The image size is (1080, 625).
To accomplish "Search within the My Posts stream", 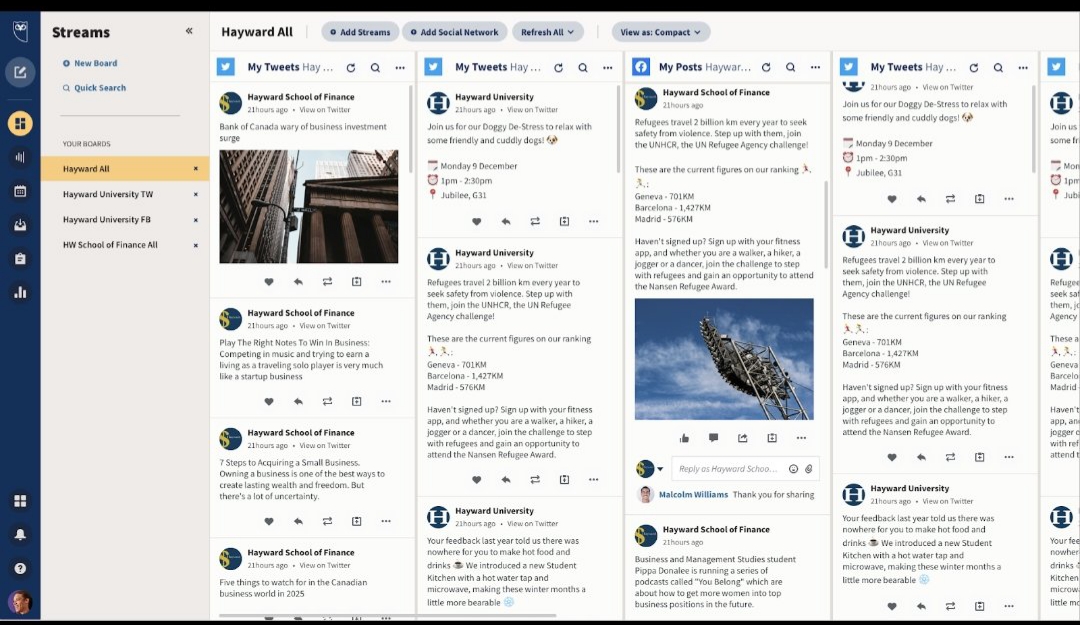I will [x=791, y=68].
